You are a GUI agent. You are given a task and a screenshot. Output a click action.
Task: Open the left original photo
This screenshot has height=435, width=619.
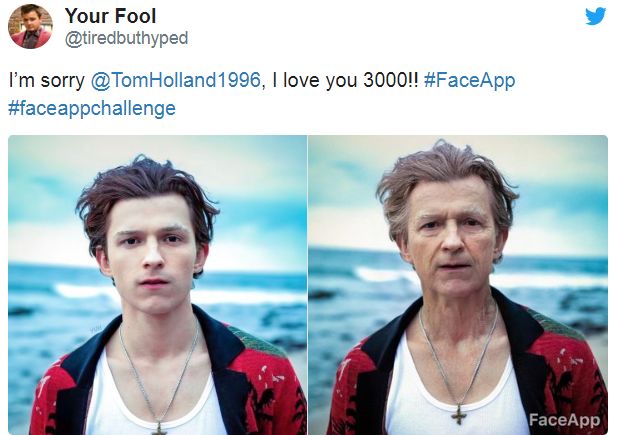157,285
